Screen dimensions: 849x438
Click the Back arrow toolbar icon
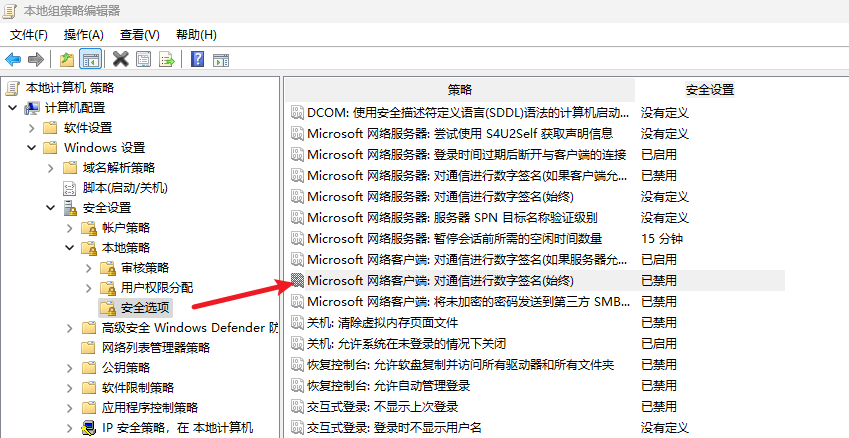point(13,59)
